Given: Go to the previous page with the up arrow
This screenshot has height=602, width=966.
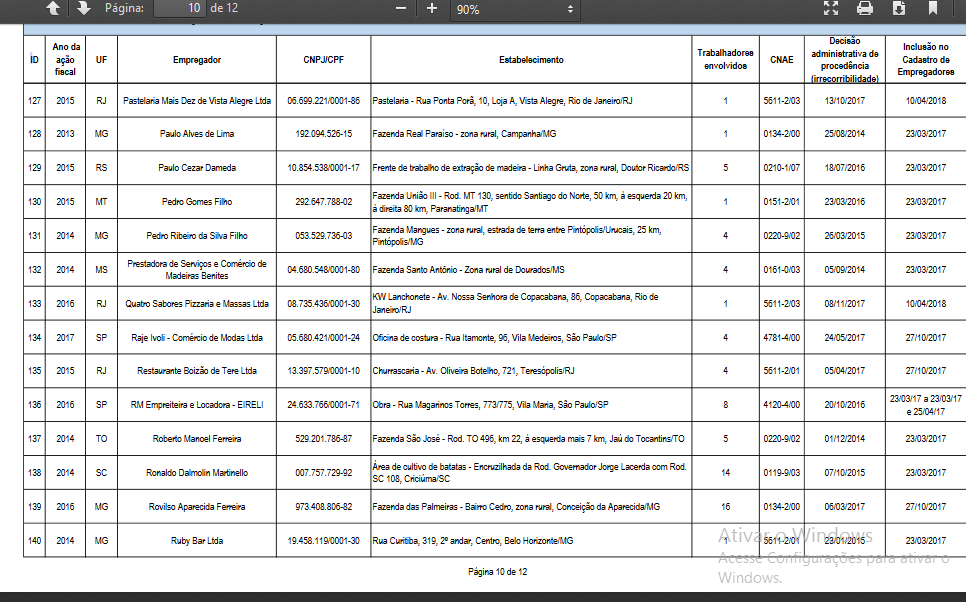Looking at the screenshot, I should (53, 8).
